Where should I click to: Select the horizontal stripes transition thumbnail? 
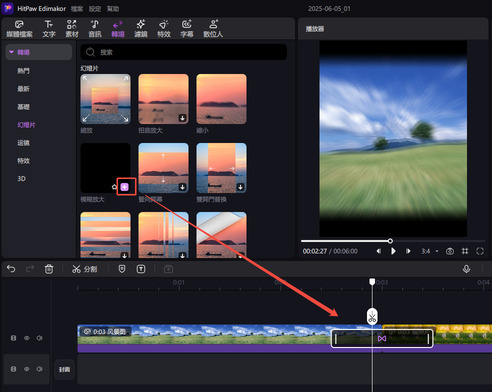(x=105, y=235)
